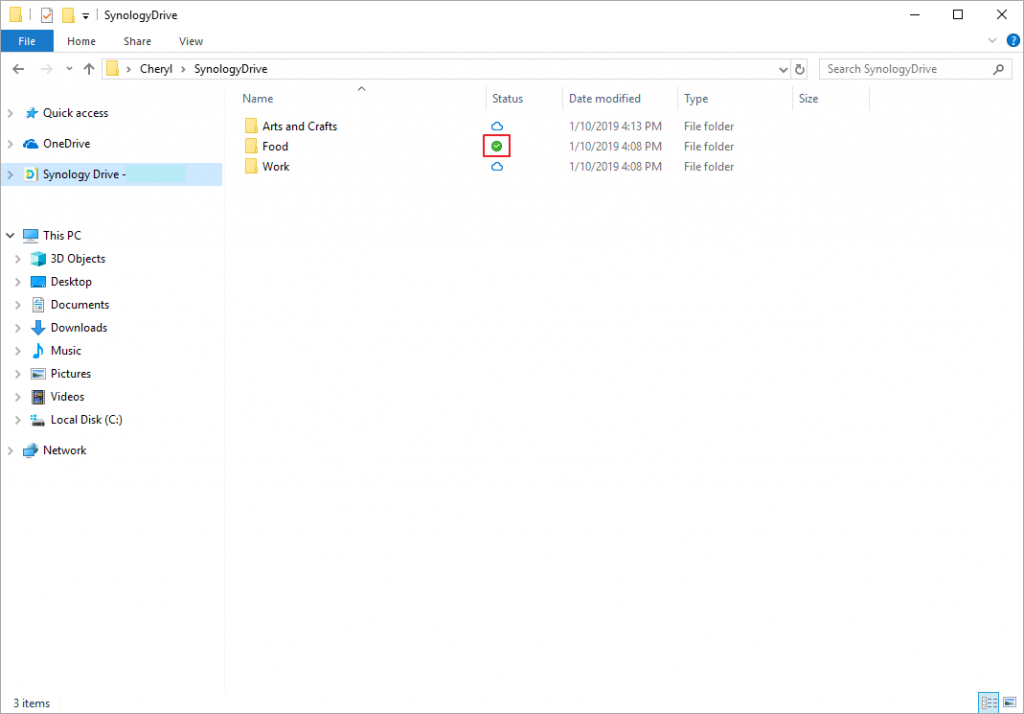Image resolution: width=1024 pixels, height=714 pixels.
Task: Click the 1/10/2019 4:13 PM date cell
Action: coord(615,126)
